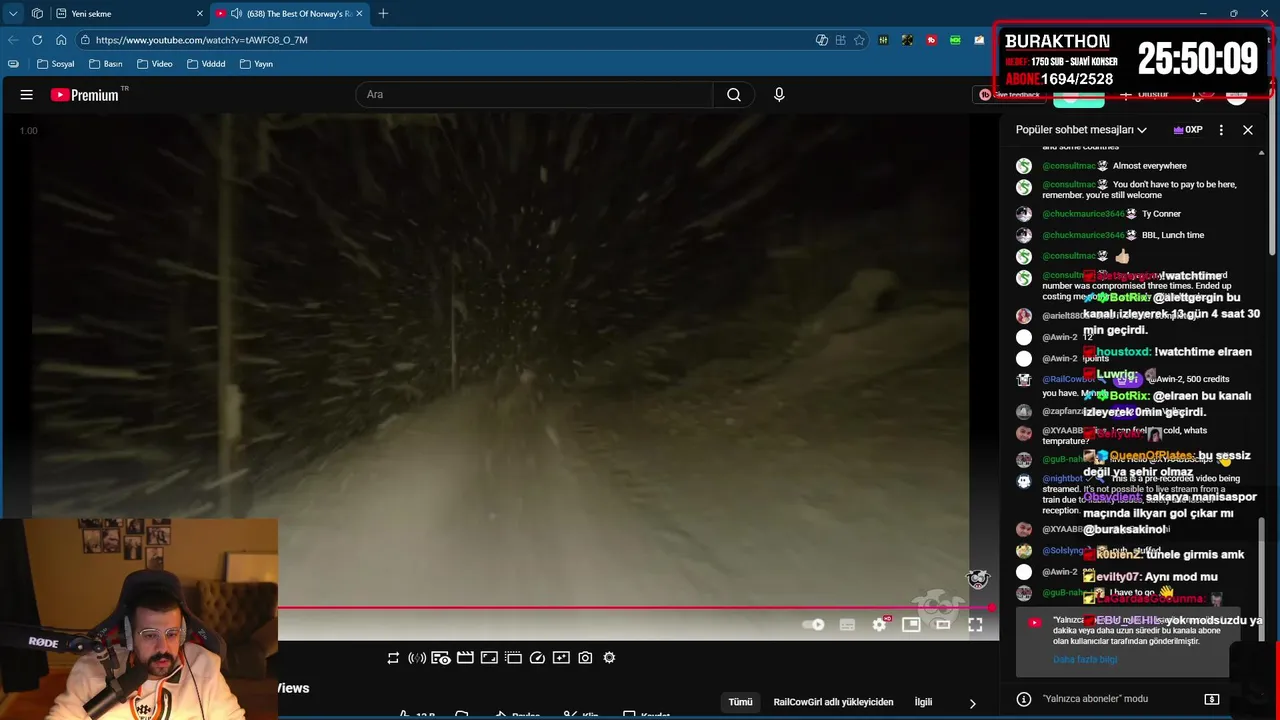Click the clapperboard cinema mode icon
1280x720 pixels.
point(465,658)
